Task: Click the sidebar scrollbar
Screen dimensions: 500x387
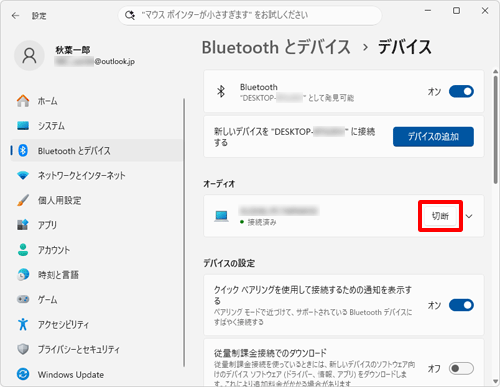Action: [x=184, y=232]
